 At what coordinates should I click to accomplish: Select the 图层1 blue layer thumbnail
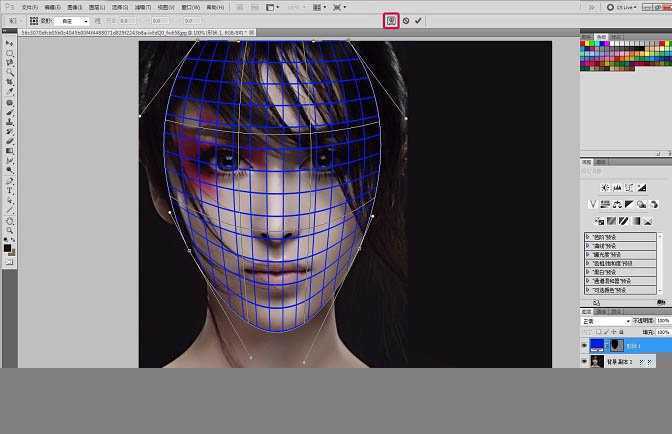coord(597,345)
